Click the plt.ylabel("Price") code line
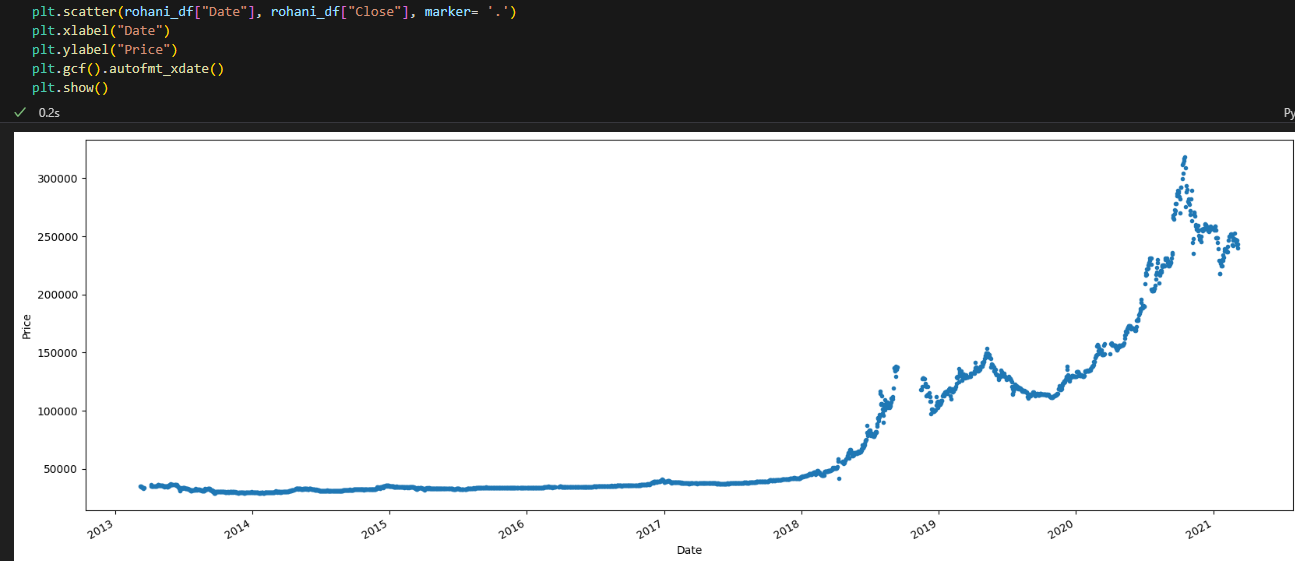Screen dimensions: 1295x561 [104, 49]
